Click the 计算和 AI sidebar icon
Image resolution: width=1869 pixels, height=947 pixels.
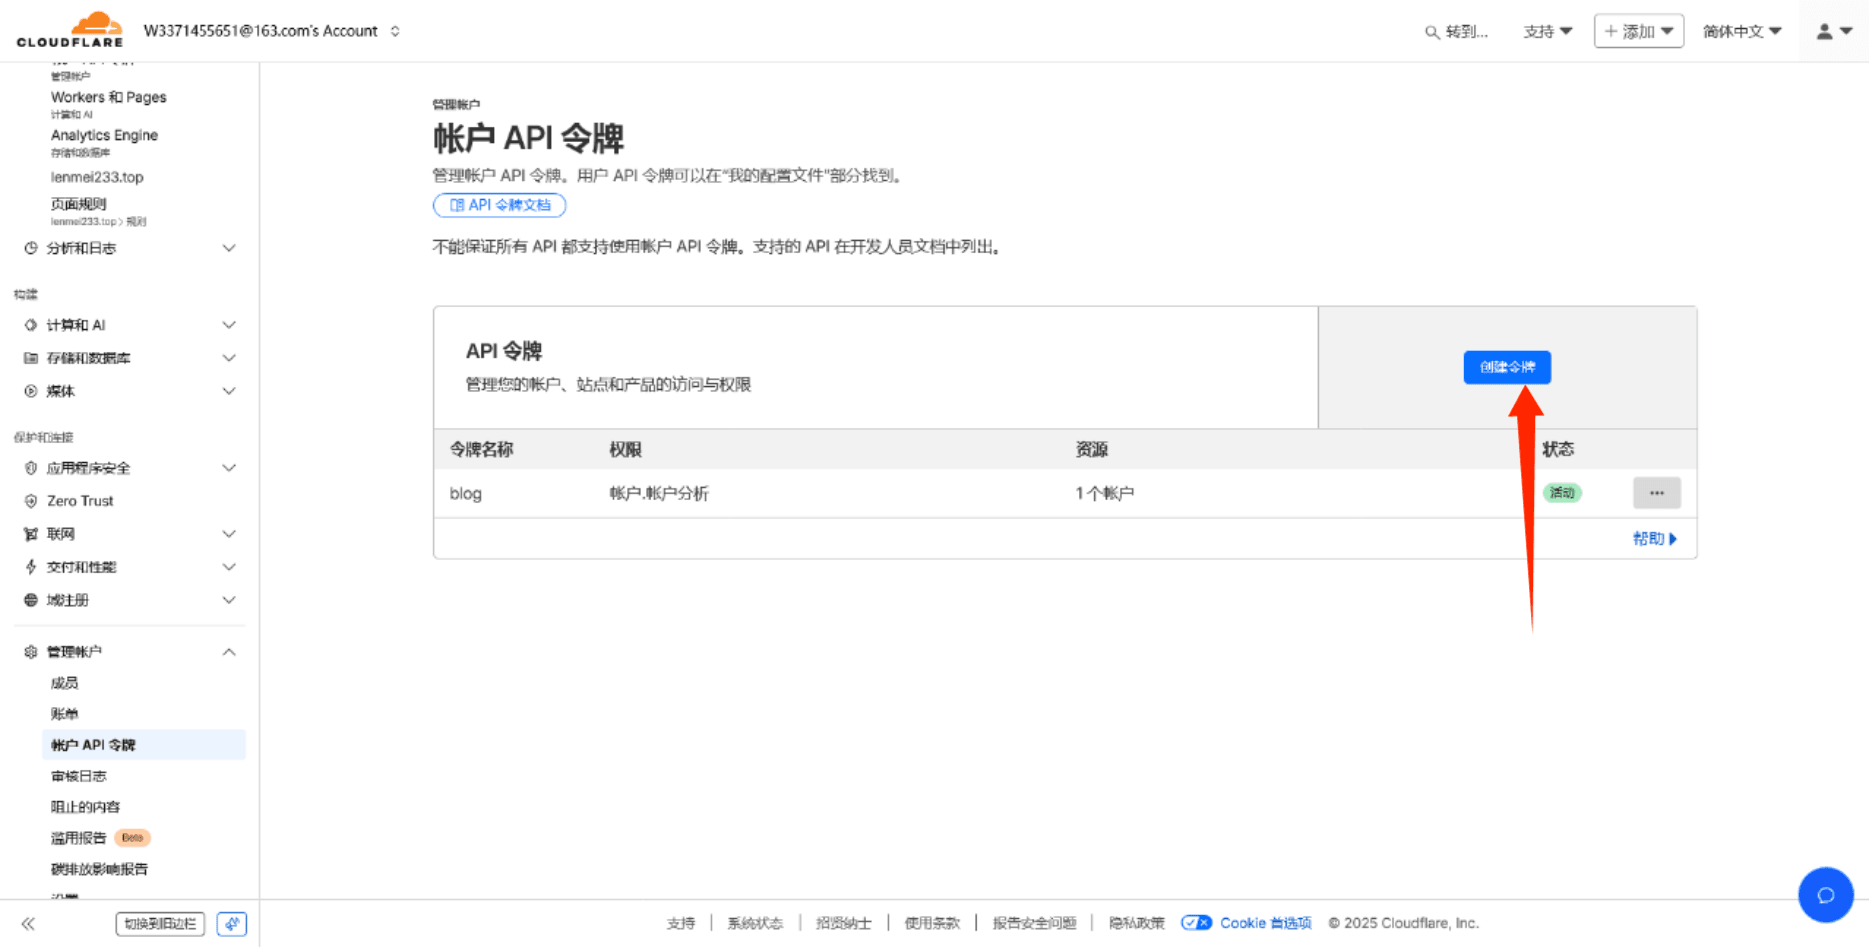coord(31,324)
